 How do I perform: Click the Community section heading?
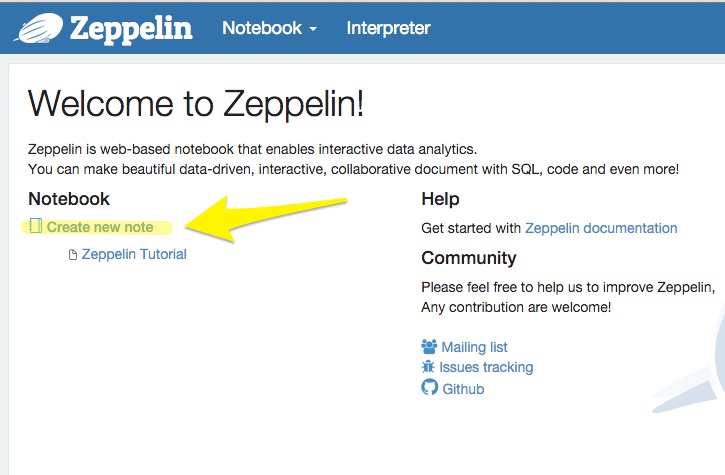[469, 258]
